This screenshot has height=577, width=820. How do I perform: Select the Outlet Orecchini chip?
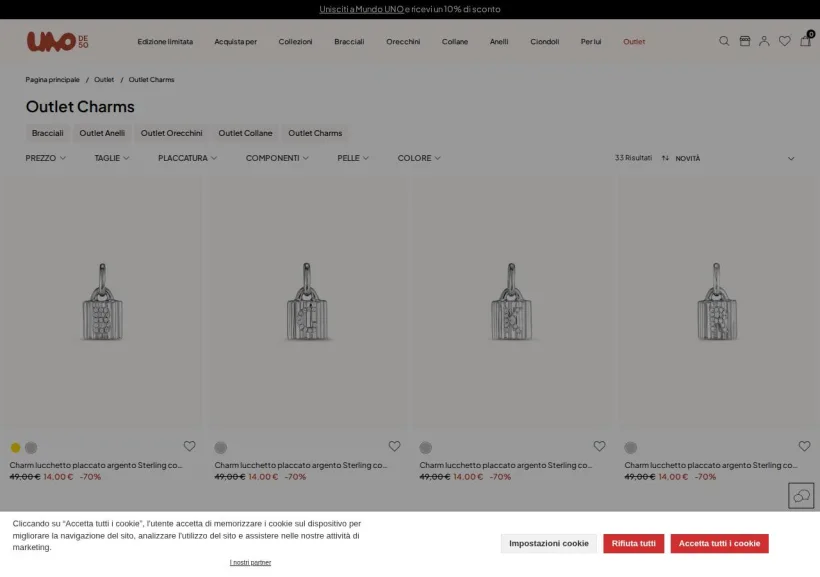(x=172, y=133)
